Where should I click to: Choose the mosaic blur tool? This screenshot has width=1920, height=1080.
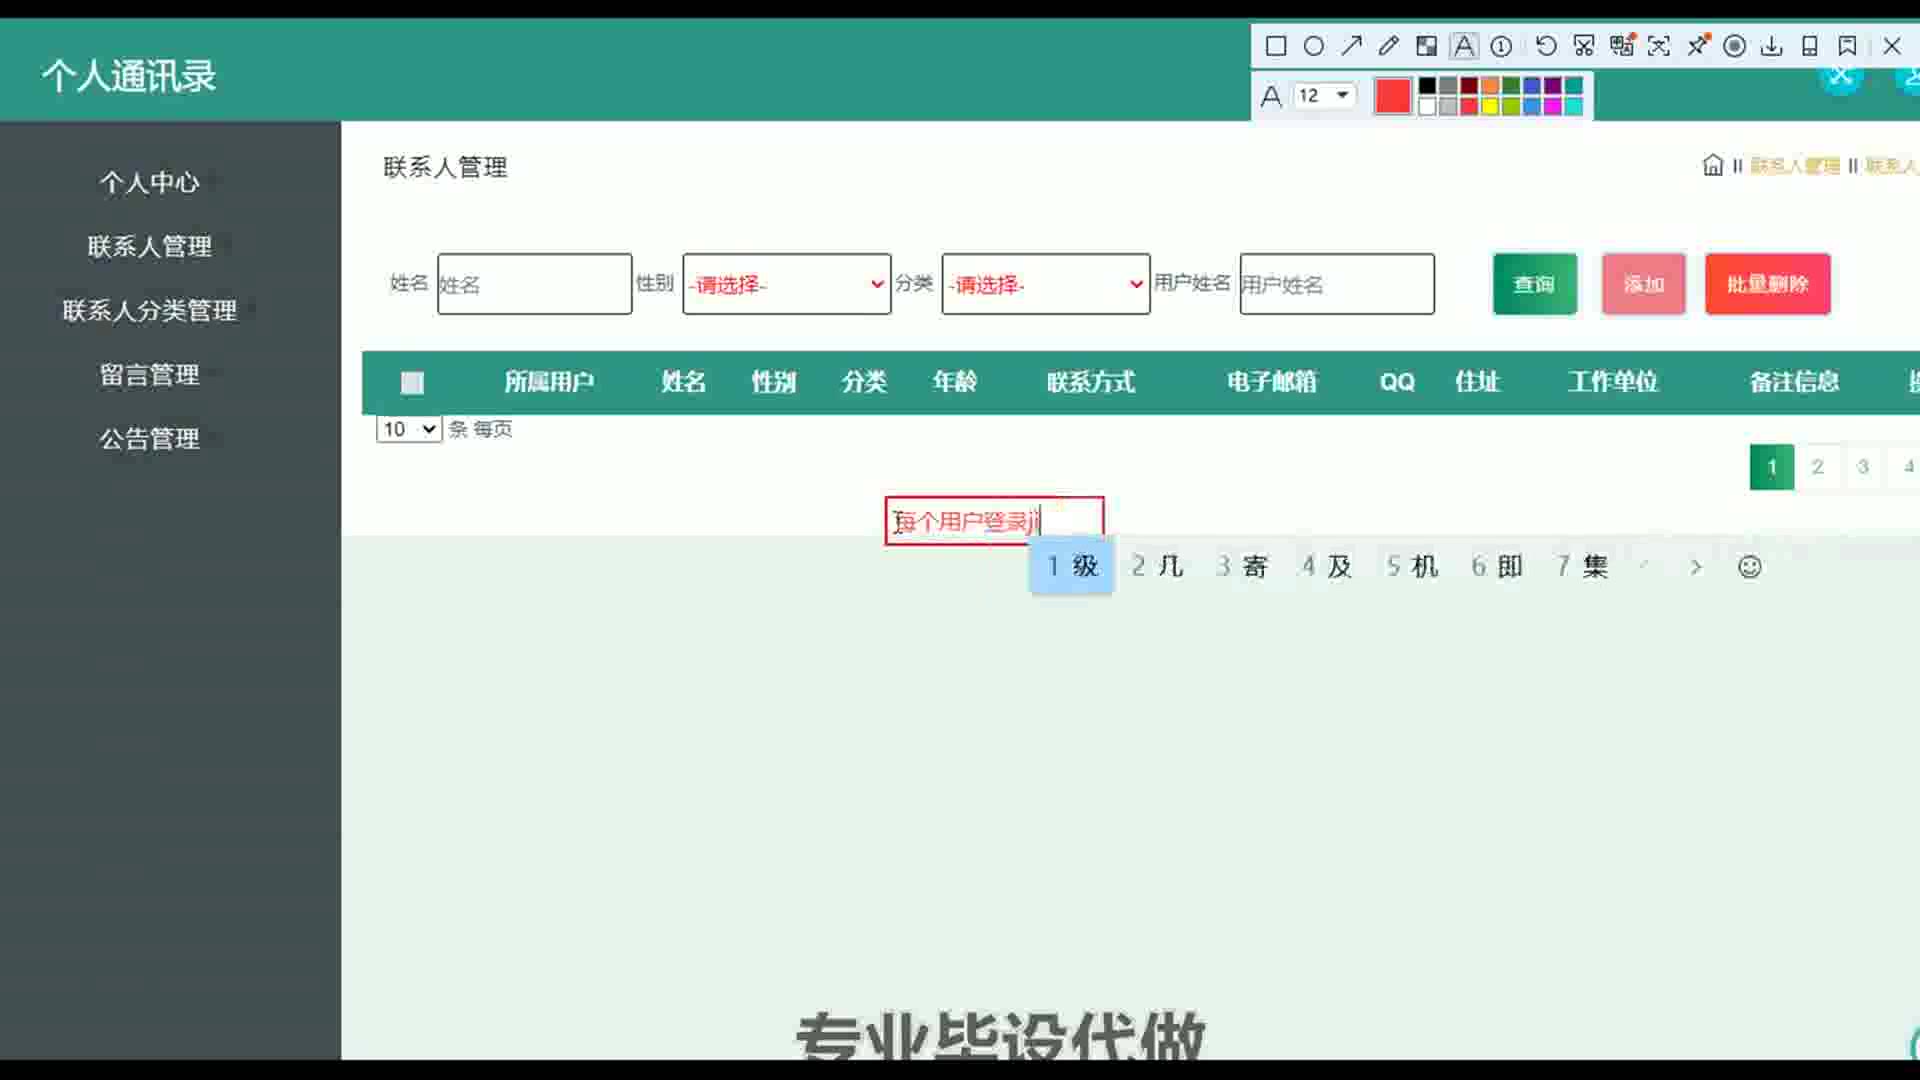pos(1426,46)
